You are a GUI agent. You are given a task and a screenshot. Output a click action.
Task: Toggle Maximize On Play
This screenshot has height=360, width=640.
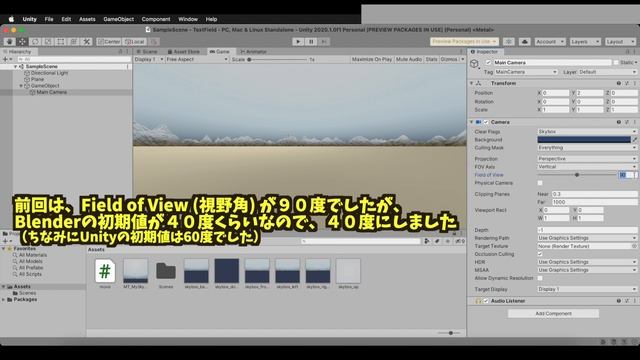pos(371,60)
